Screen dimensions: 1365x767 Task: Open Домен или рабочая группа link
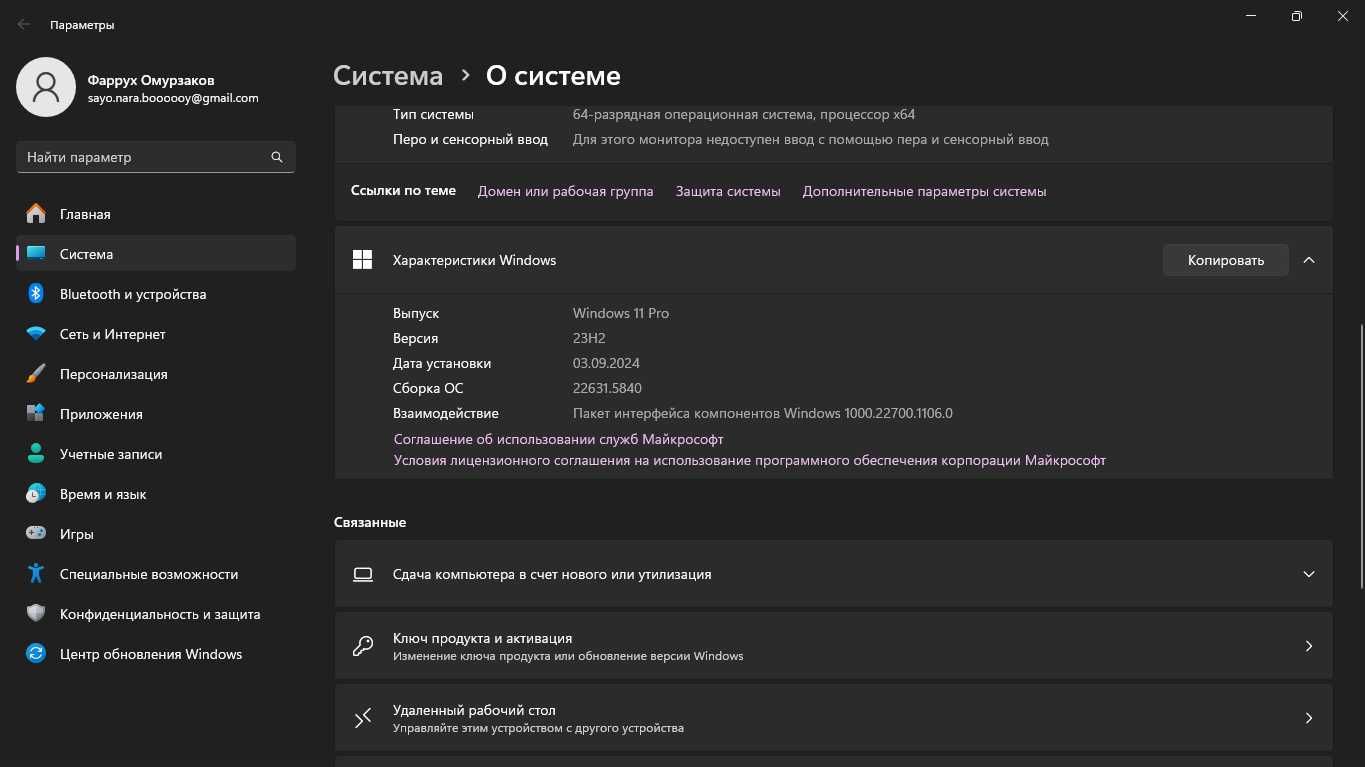pyautogui.click(x=565, y=191)
